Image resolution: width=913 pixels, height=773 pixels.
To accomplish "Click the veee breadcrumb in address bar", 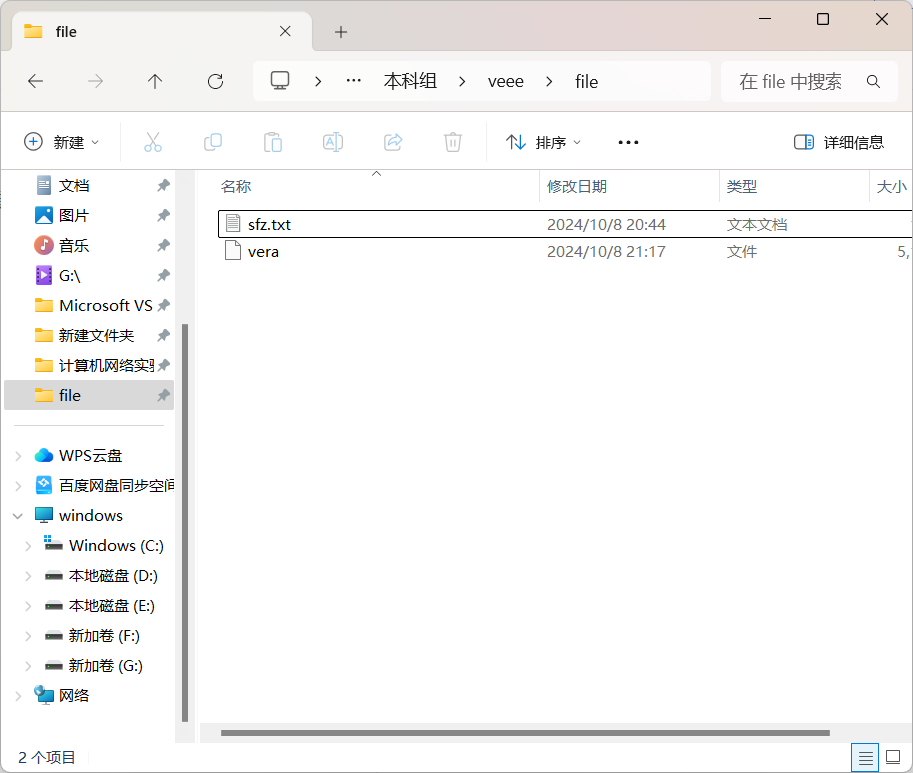I will (506, 82).
